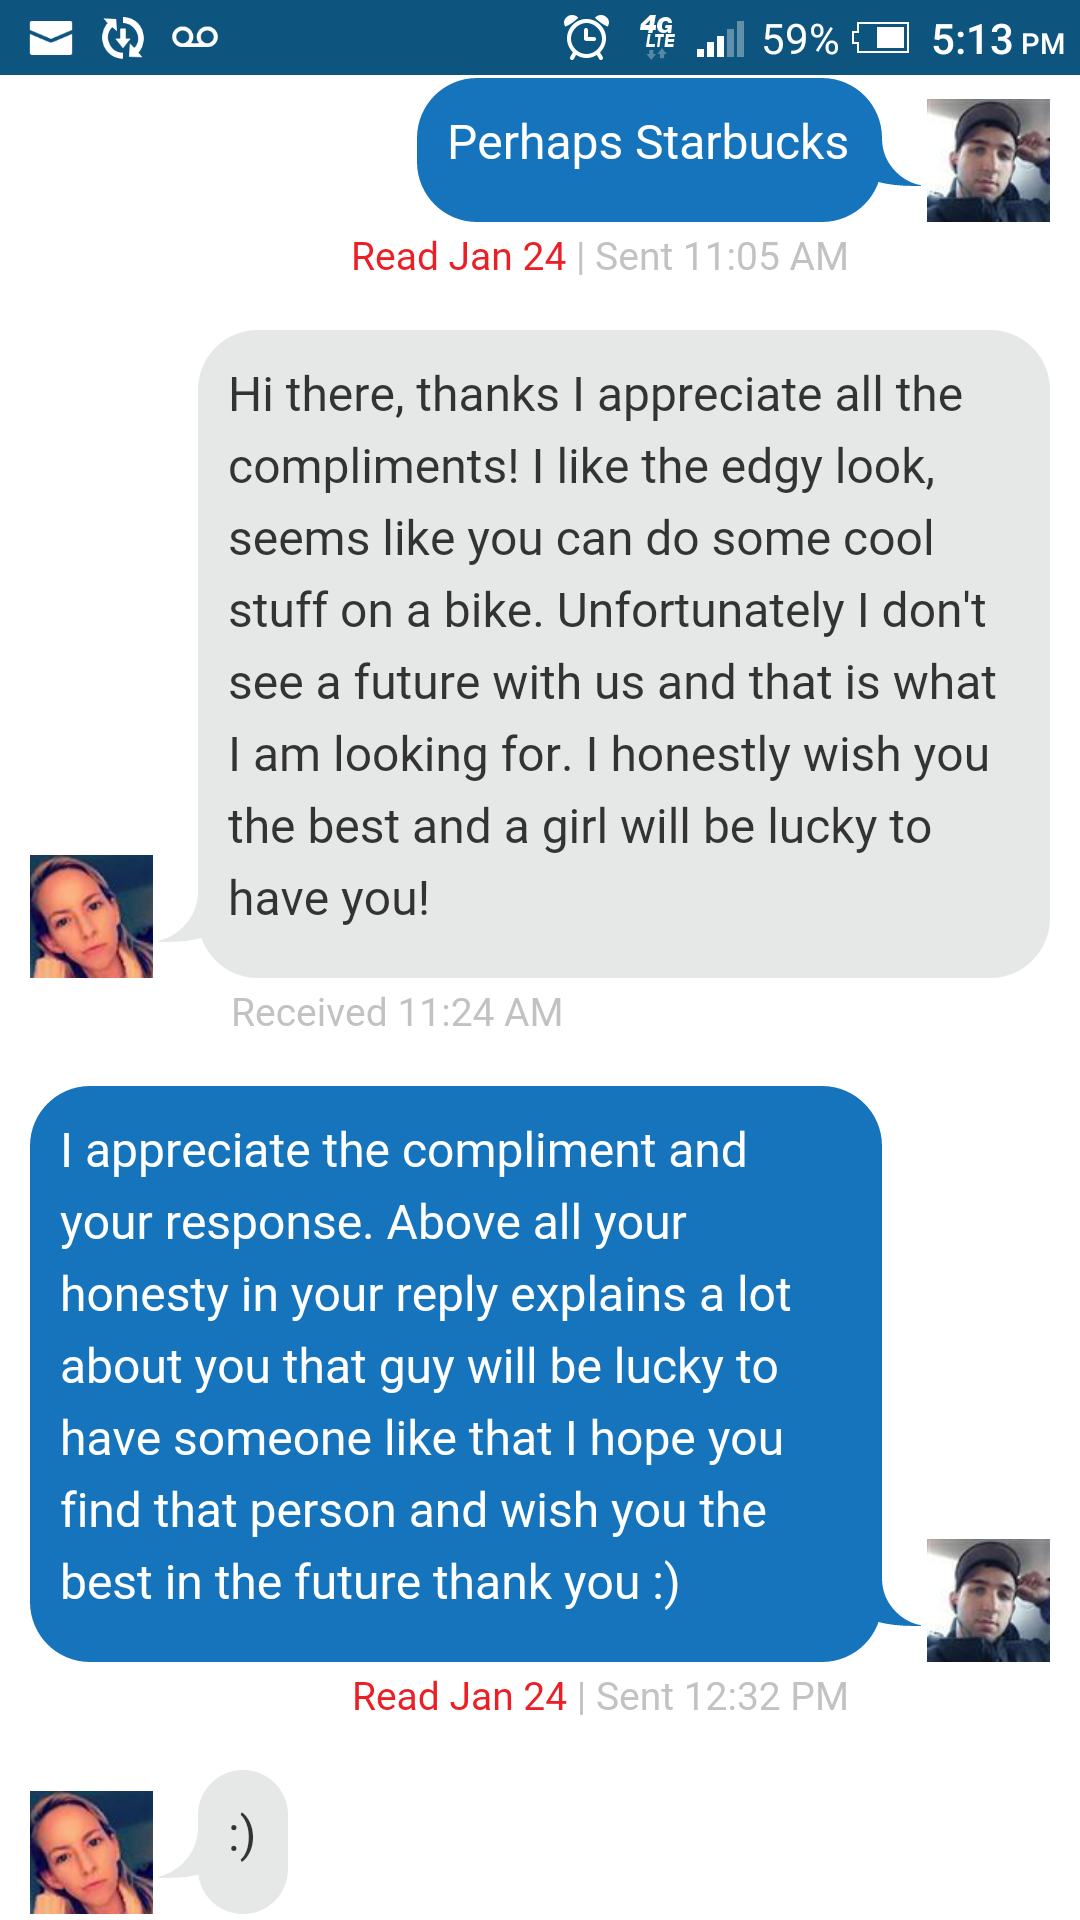Tap "Read Jan 24" under Starbucks message
This screenshot has width=1080, height=1920.
[x=458, y=257]
